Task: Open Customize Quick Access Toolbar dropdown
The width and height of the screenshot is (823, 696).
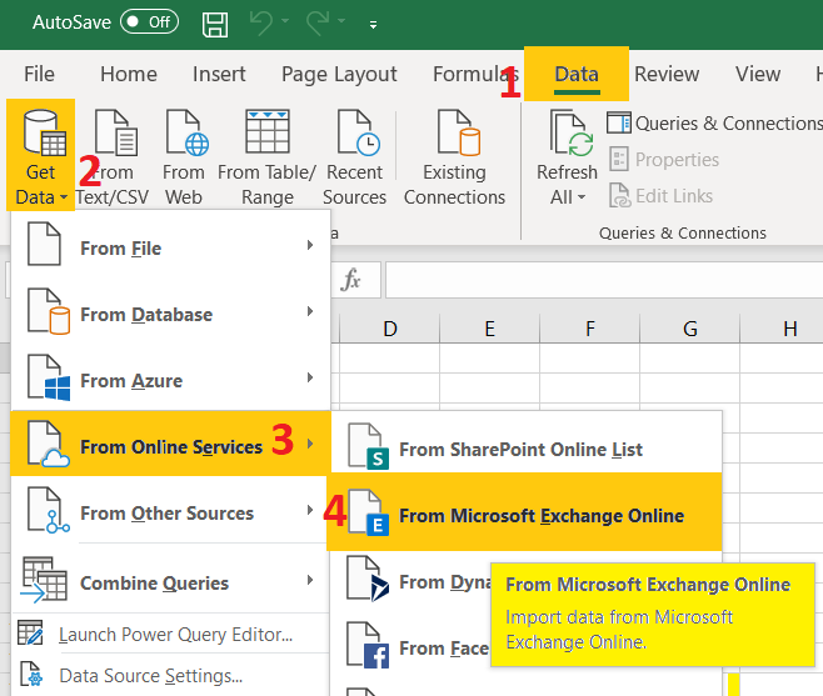Action: click(x=373, y=25)
